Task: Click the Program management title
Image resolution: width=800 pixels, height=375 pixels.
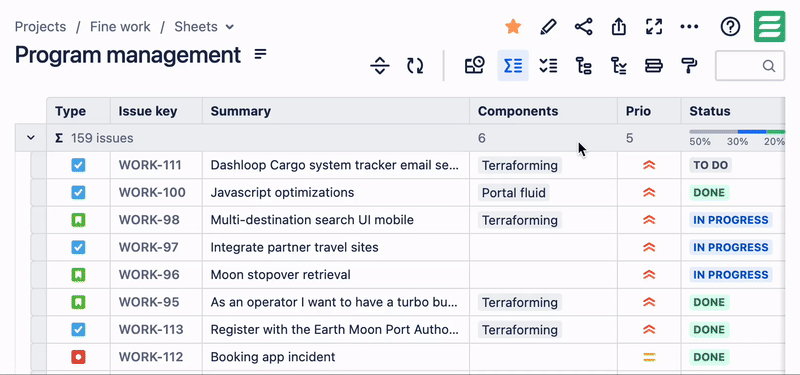Action: coord(128,55)
